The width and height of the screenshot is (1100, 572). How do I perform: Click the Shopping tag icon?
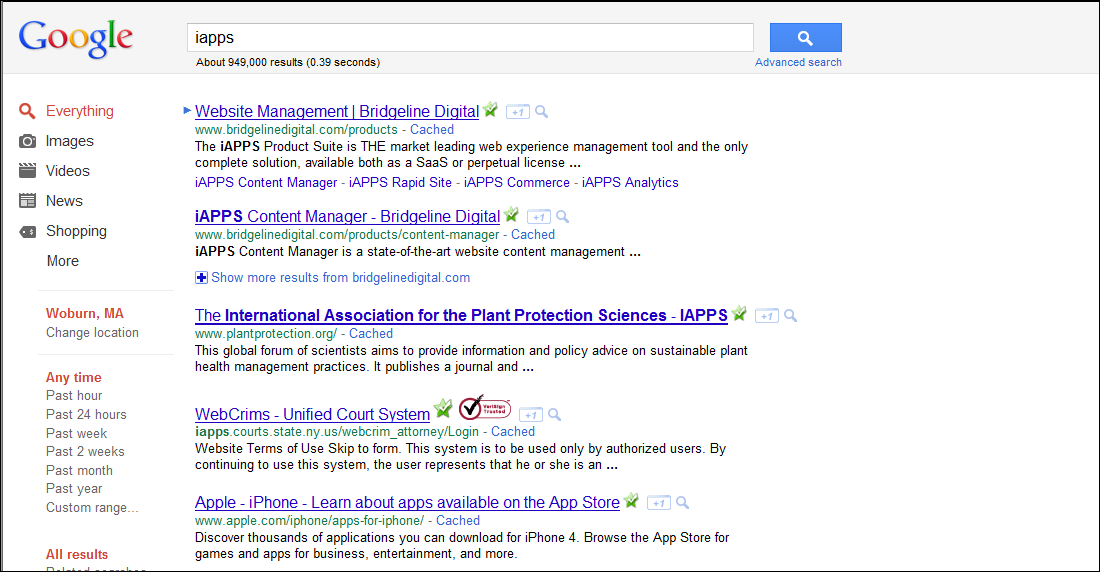click(x=27, y=232)
